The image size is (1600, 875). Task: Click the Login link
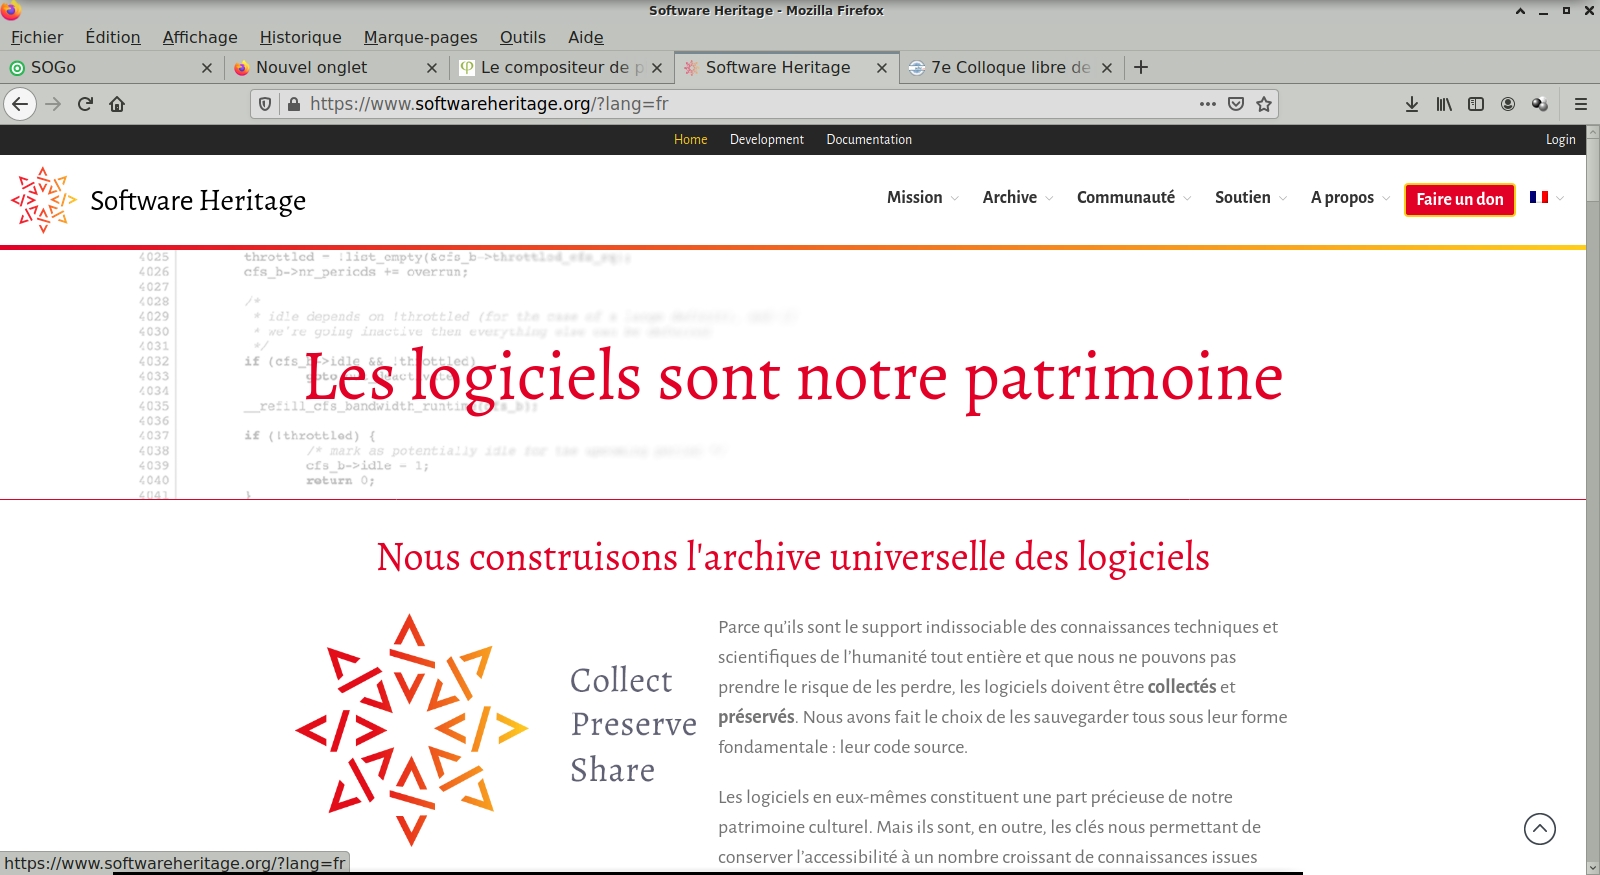pos(1560,140)
